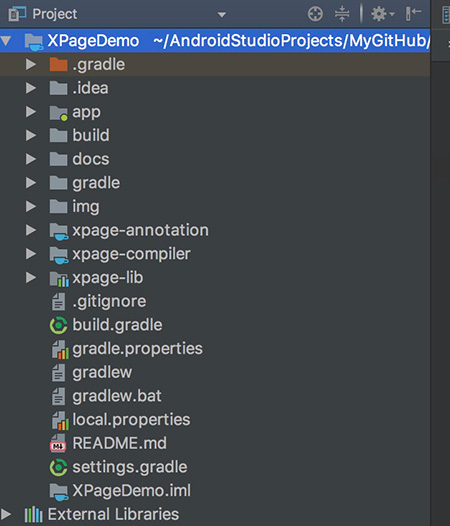Click the docs folder icon
This screenshot has width=450, height=526.
58,159
